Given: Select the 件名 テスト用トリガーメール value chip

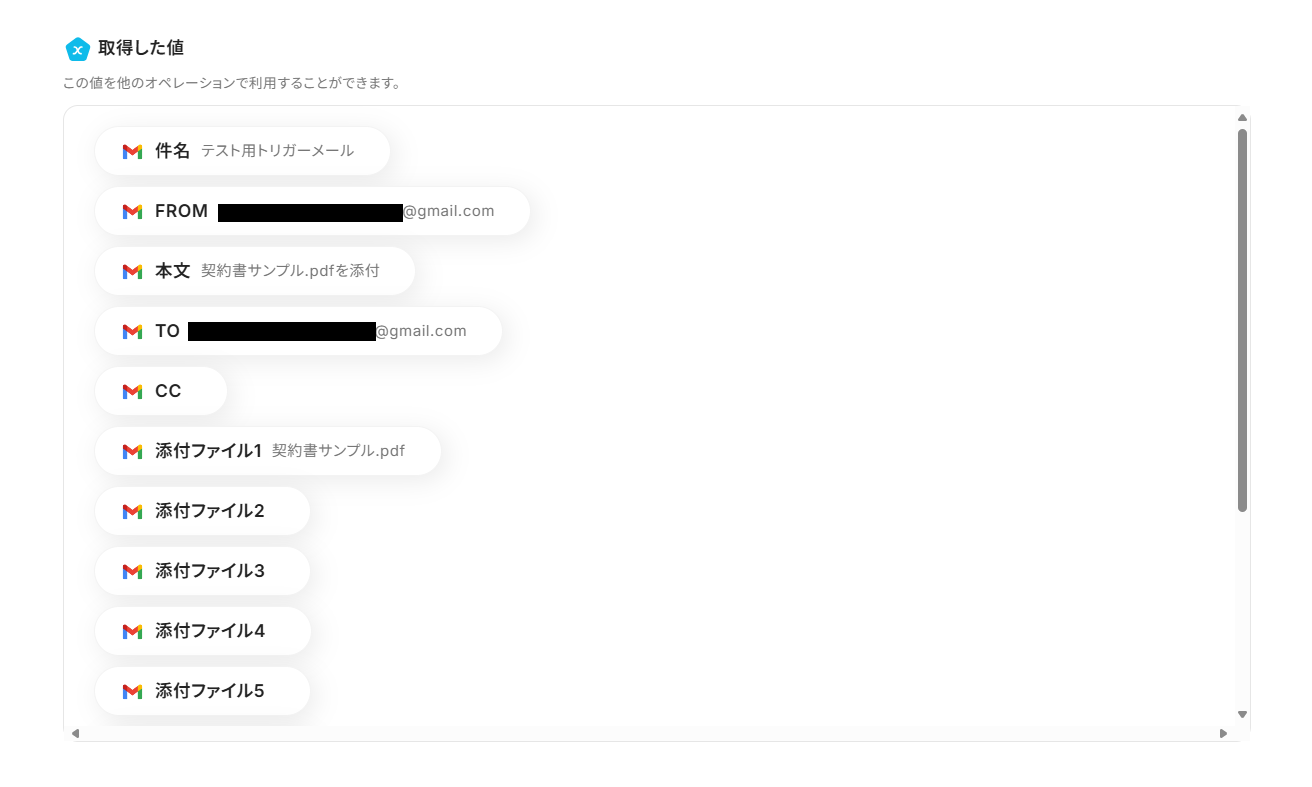Looking at the screenshot, I should [242, 151].
